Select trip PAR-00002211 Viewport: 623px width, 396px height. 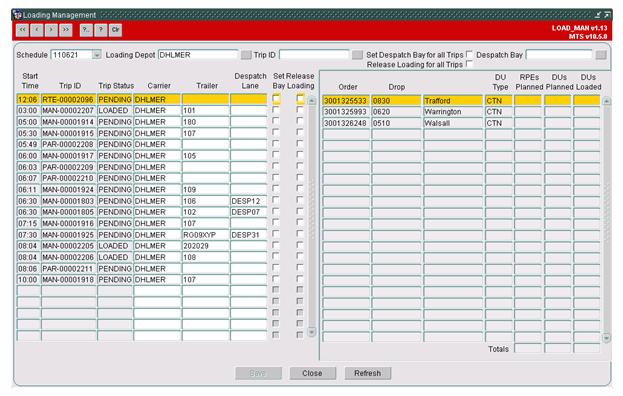[x=68, y=269]
